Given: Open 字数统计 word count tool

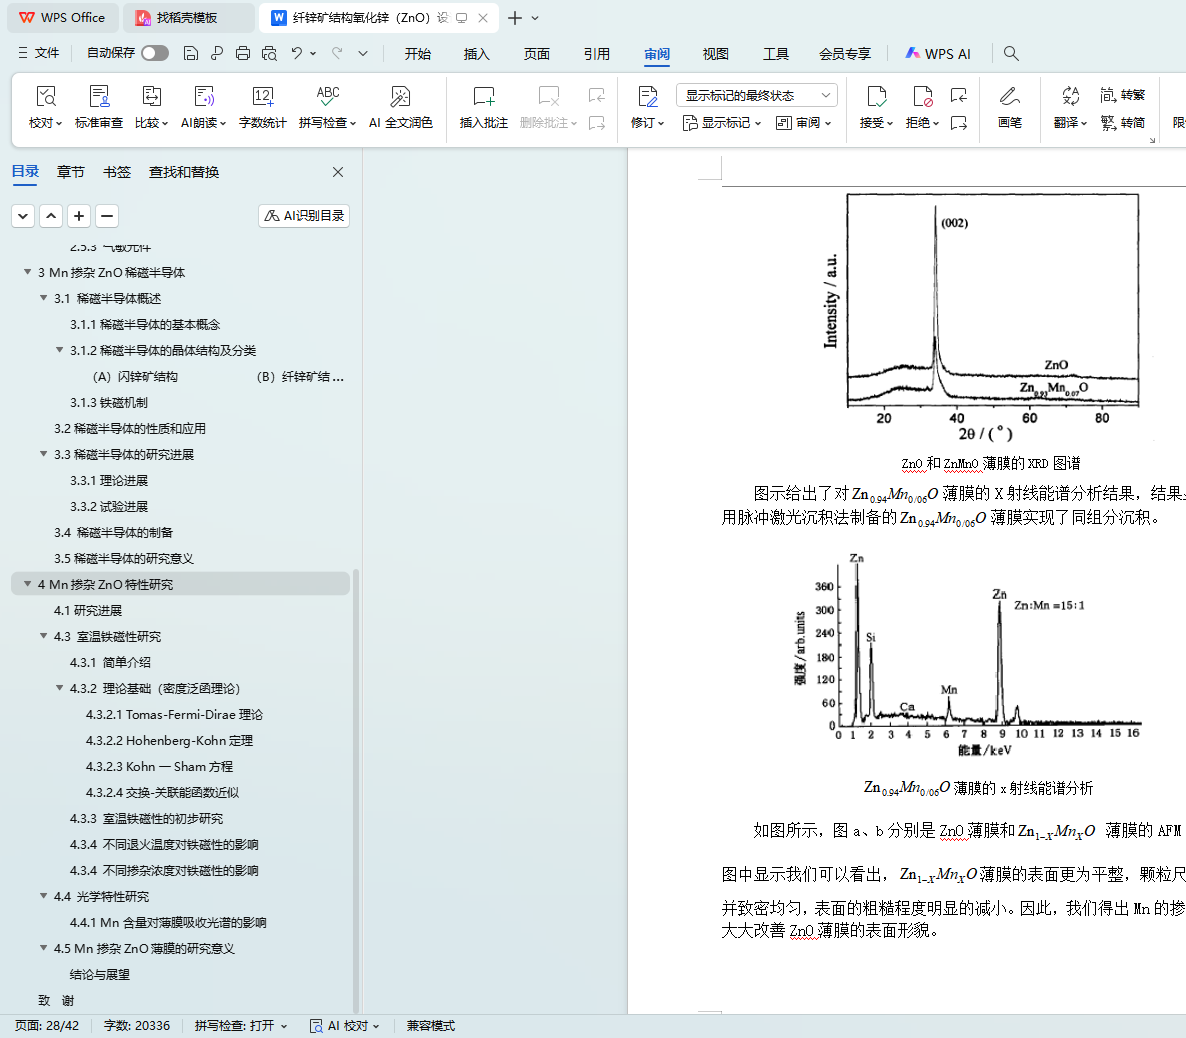Looking at the screenshot, I should (x=263, y=97).
